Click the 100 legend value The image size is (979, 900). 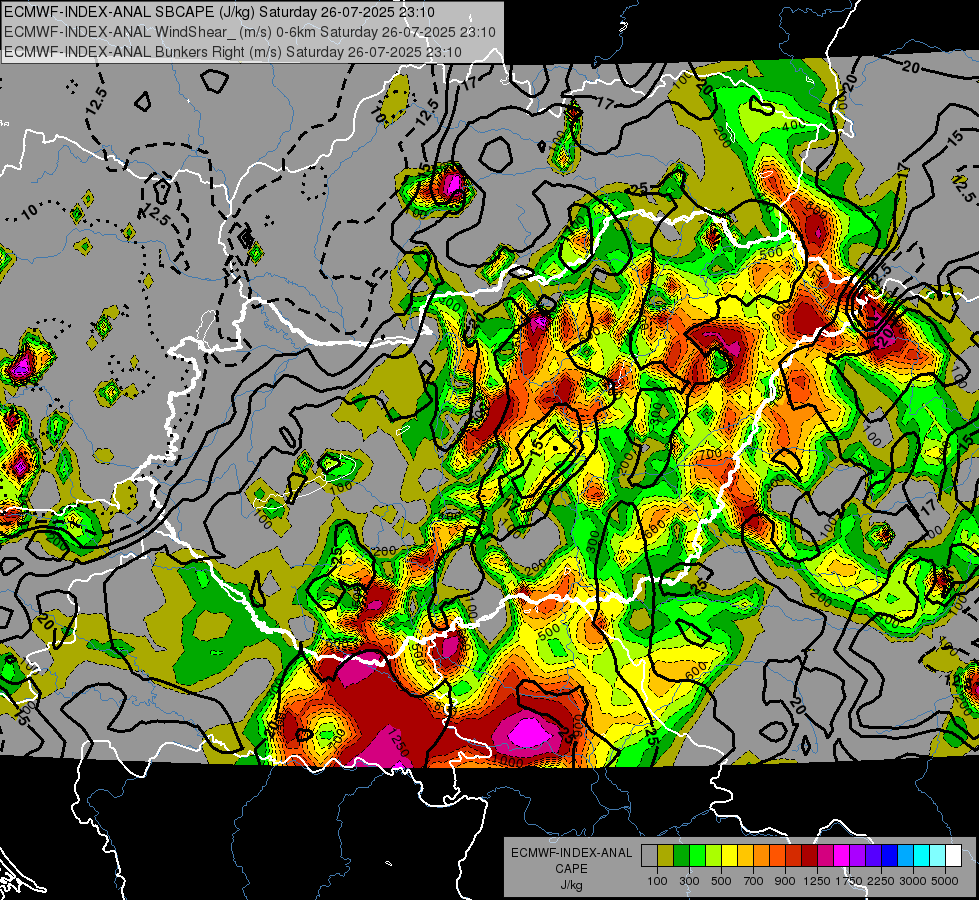[x=657, y=881]
